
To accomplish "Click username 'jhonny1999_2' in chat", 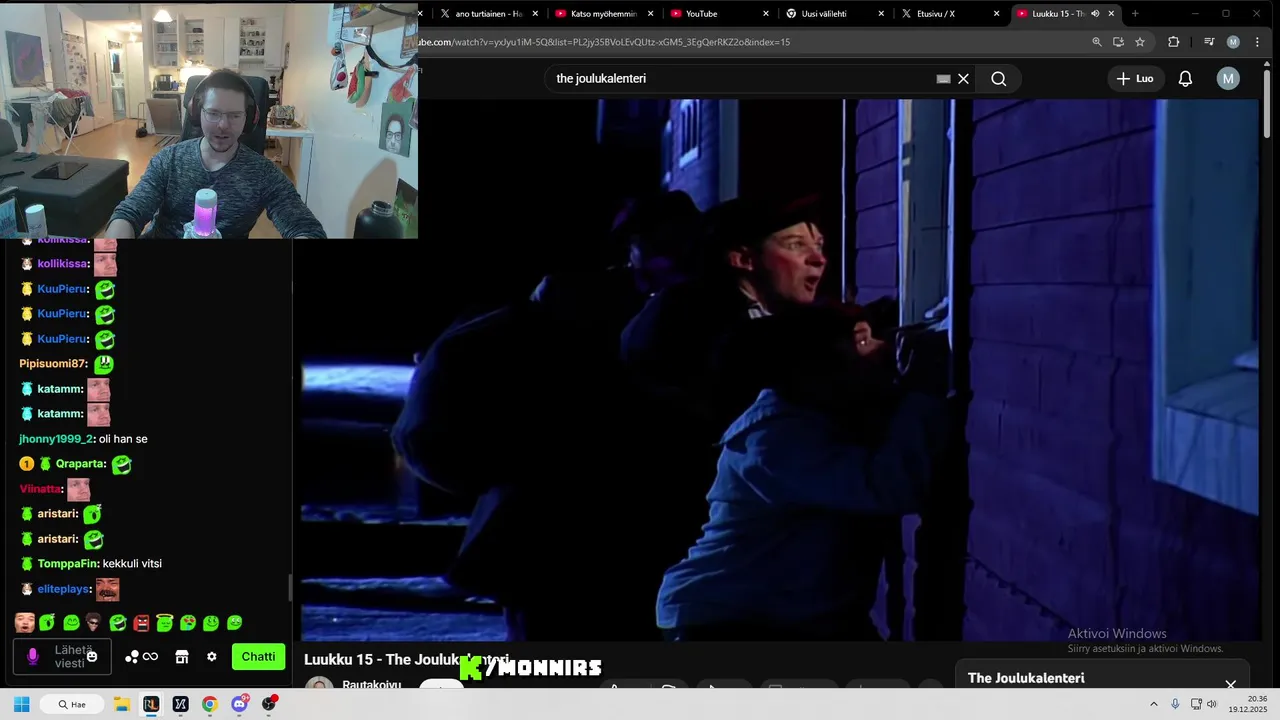I will (56, 439).
